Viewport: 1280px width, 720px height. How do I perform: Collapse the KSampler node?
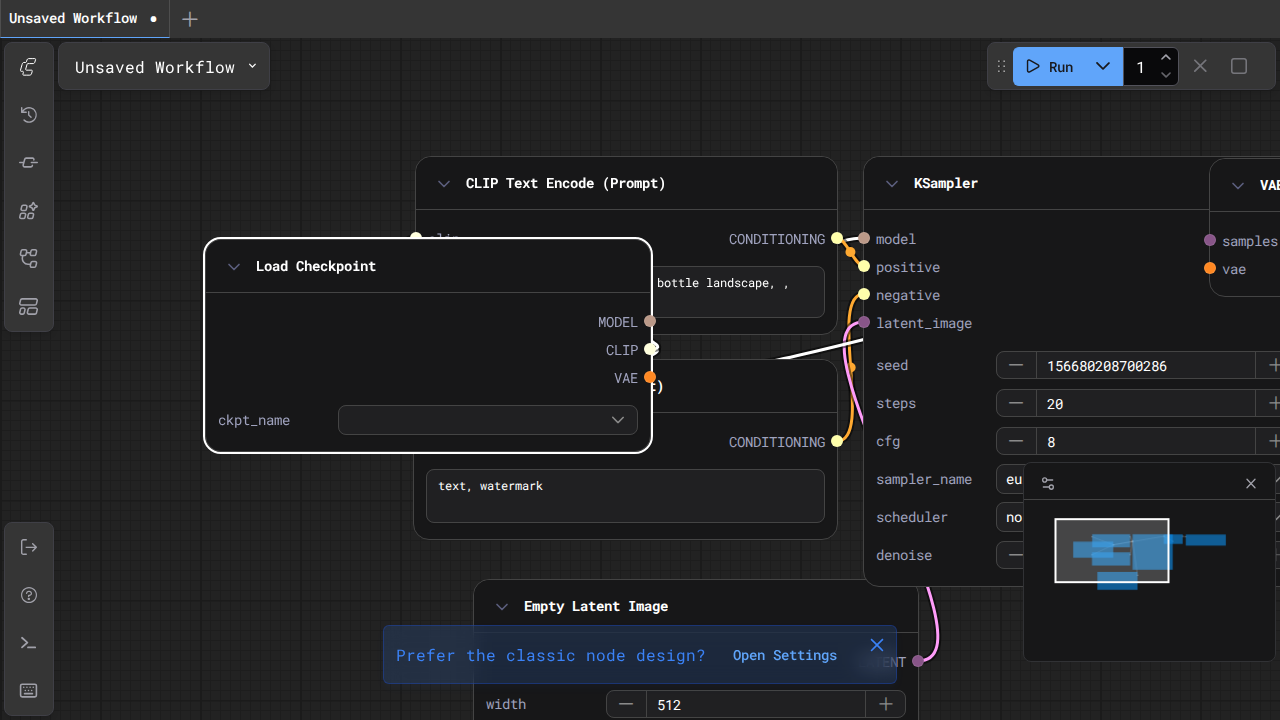click(x=892, y=184)
